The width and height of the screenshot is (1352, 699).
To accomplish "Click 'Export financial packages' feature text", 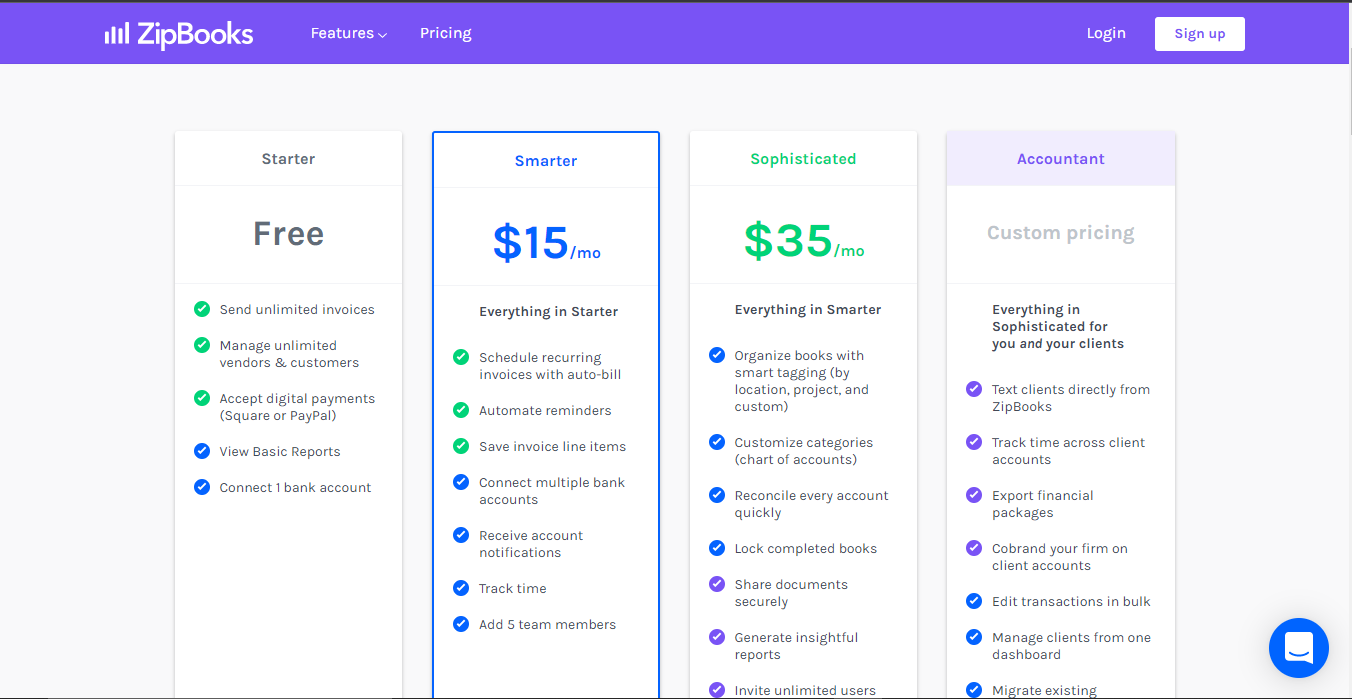I will [1043, 504].
